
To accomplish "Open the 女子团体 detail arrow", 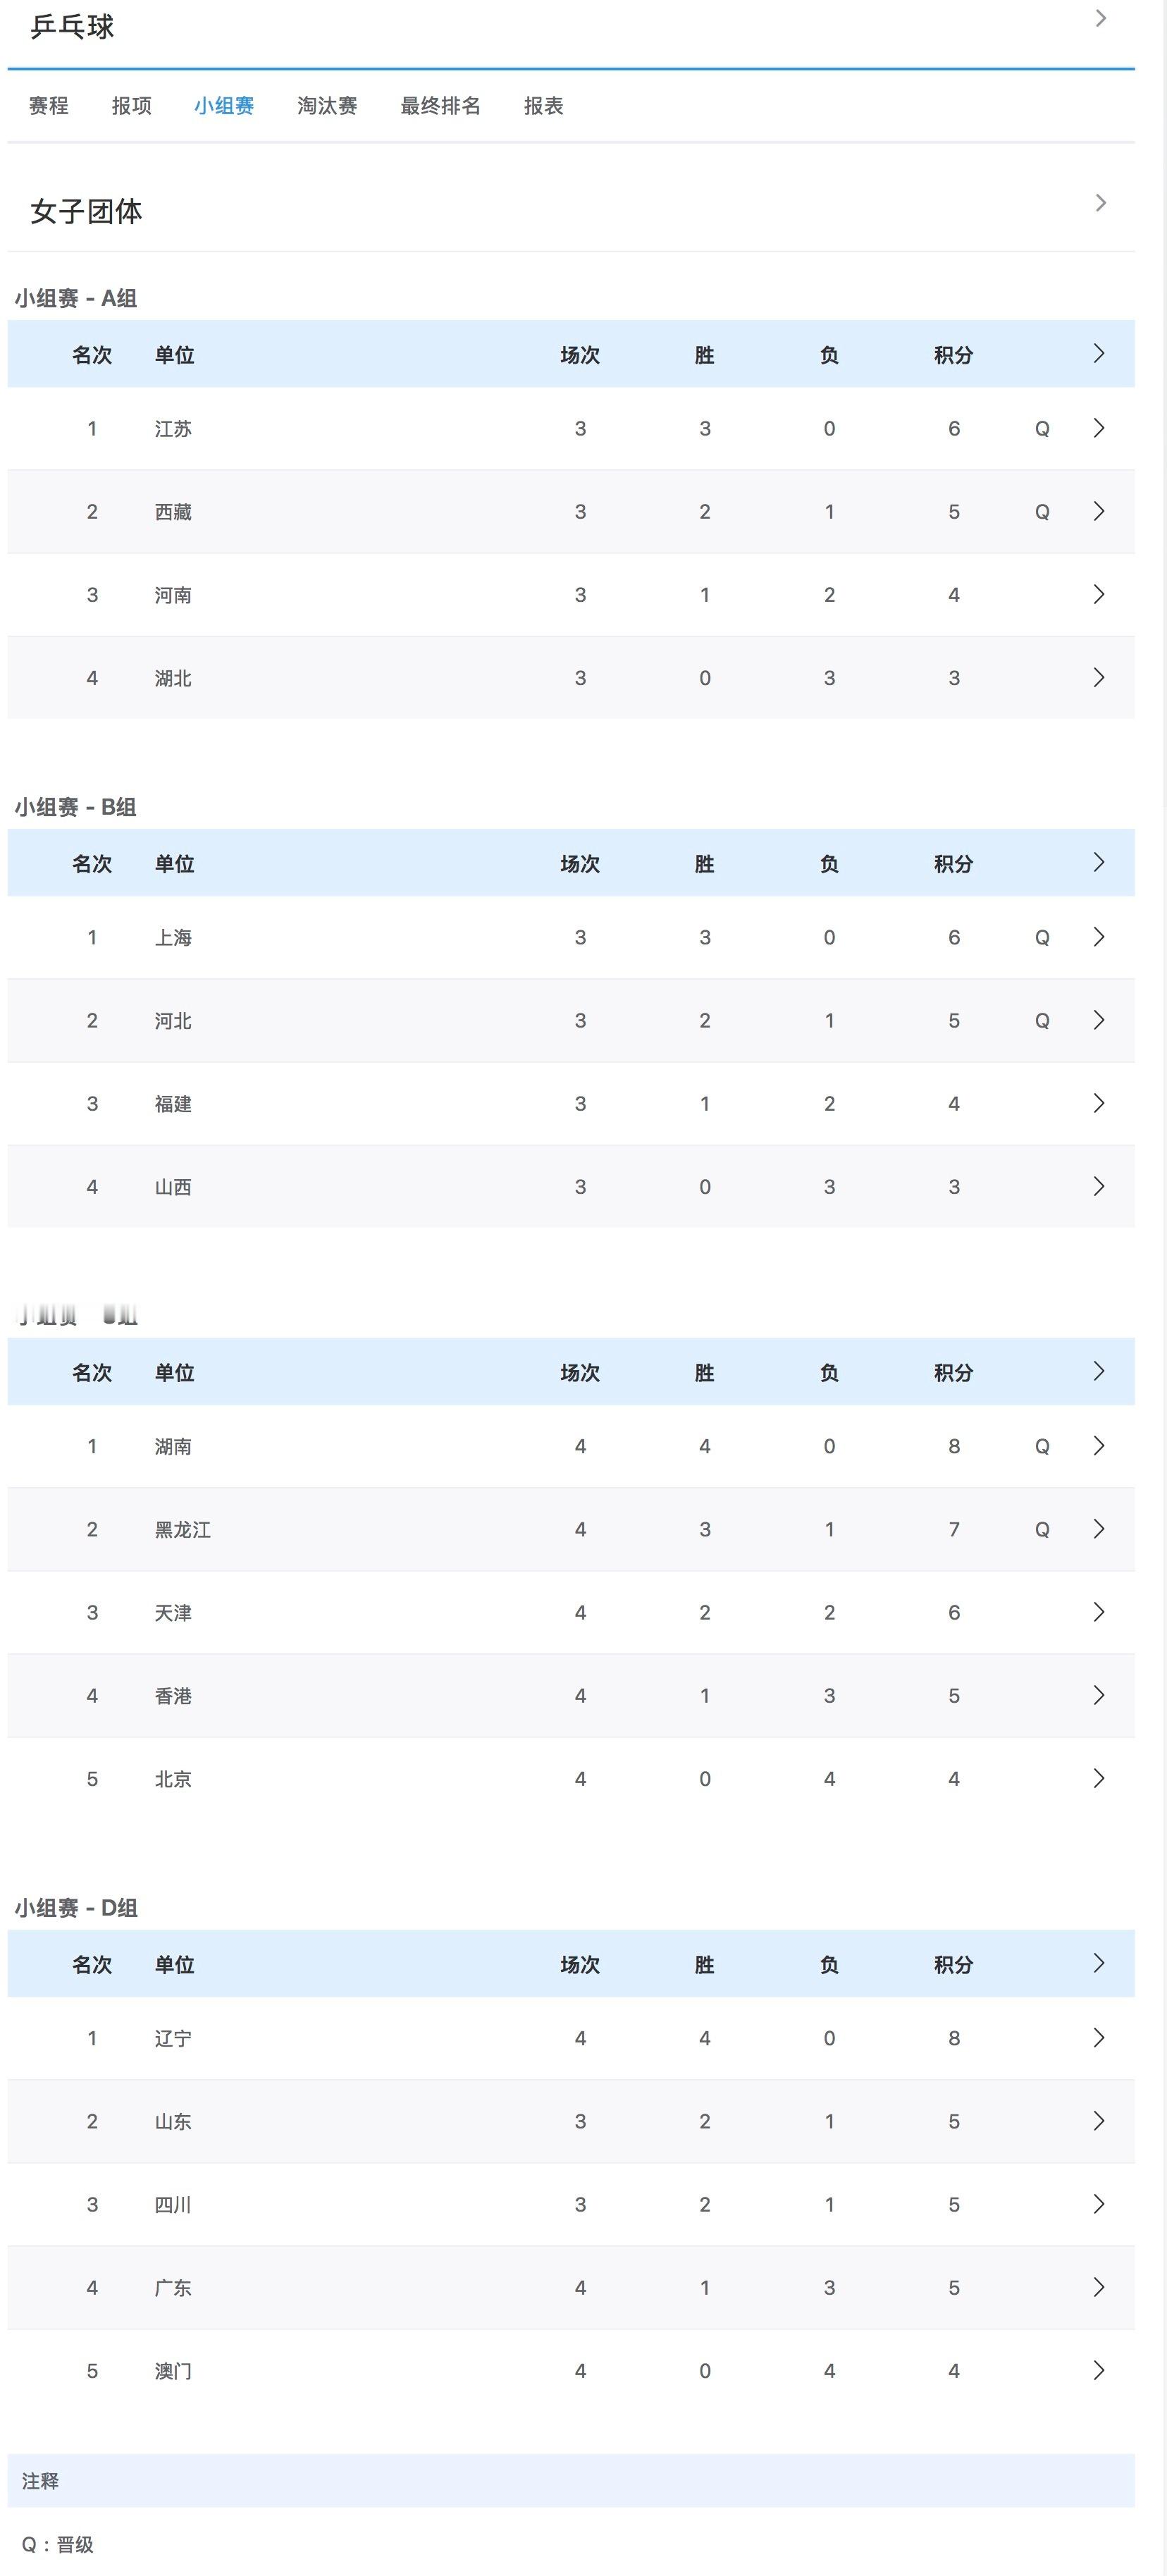I will [x=1100, y=203].
